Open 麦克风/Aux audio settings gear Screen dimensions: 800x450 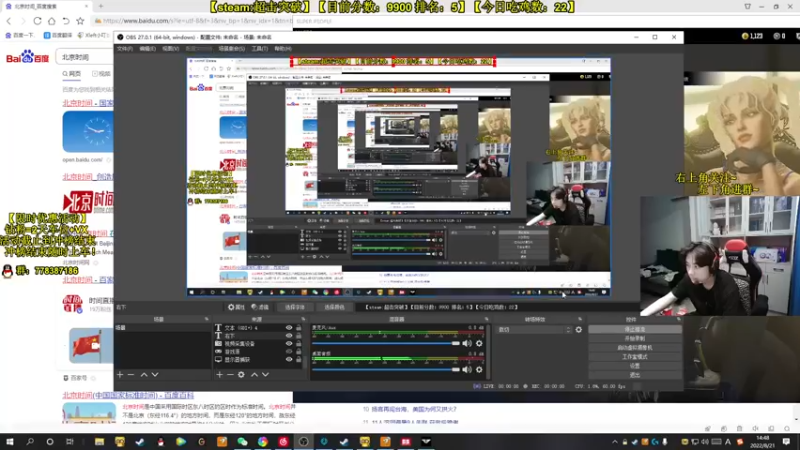tap(479, 343)
